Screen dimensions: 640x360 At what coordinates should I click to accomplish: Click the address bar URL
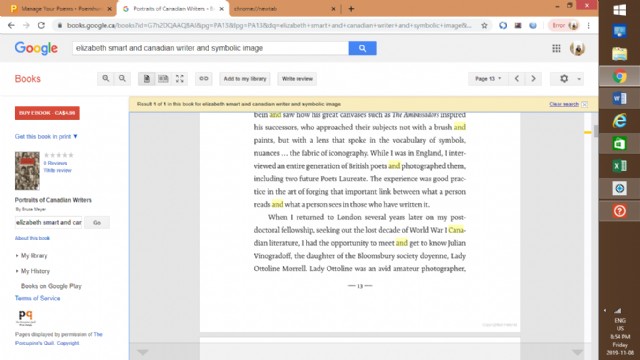(x=269, y=25)
